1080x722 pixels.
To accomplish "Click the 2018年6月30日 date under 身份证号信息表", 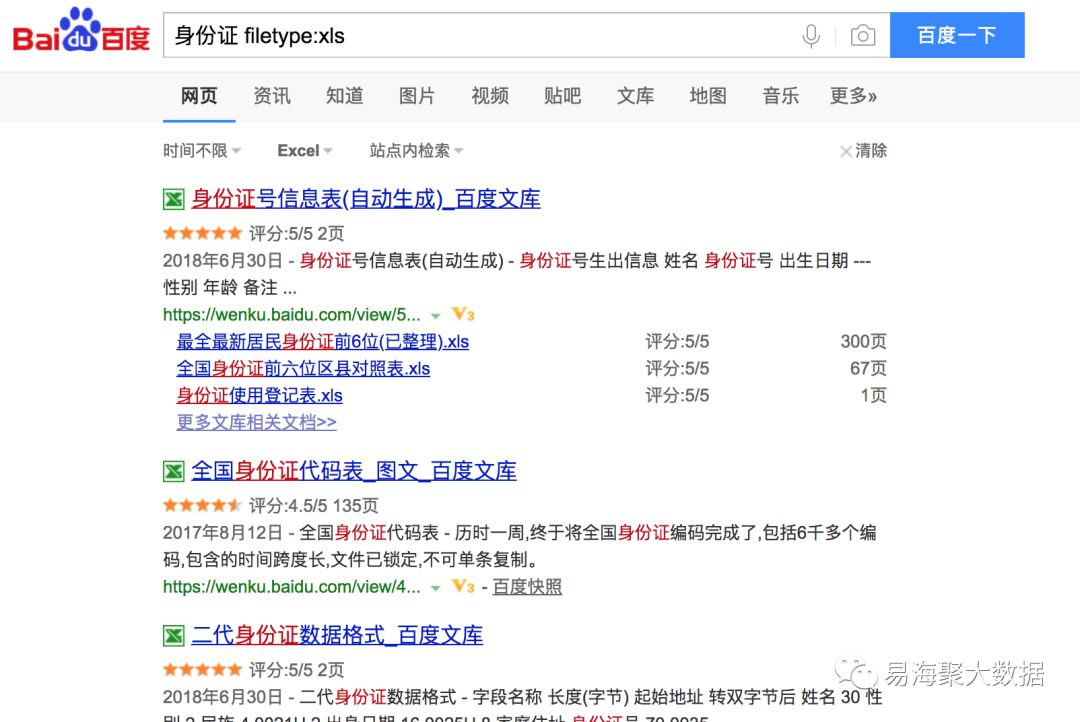I will click(x=223, y=260).
